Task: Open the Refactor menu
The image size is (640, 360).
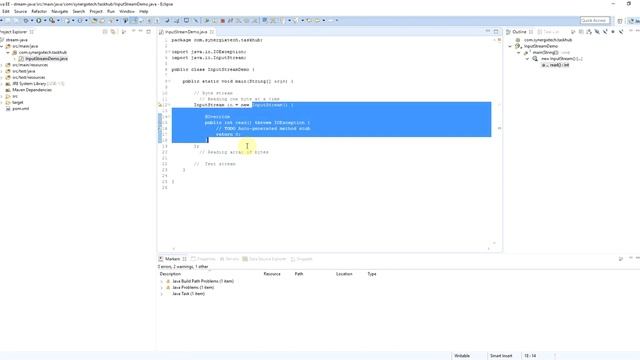Action: click(x=39, y=11)
